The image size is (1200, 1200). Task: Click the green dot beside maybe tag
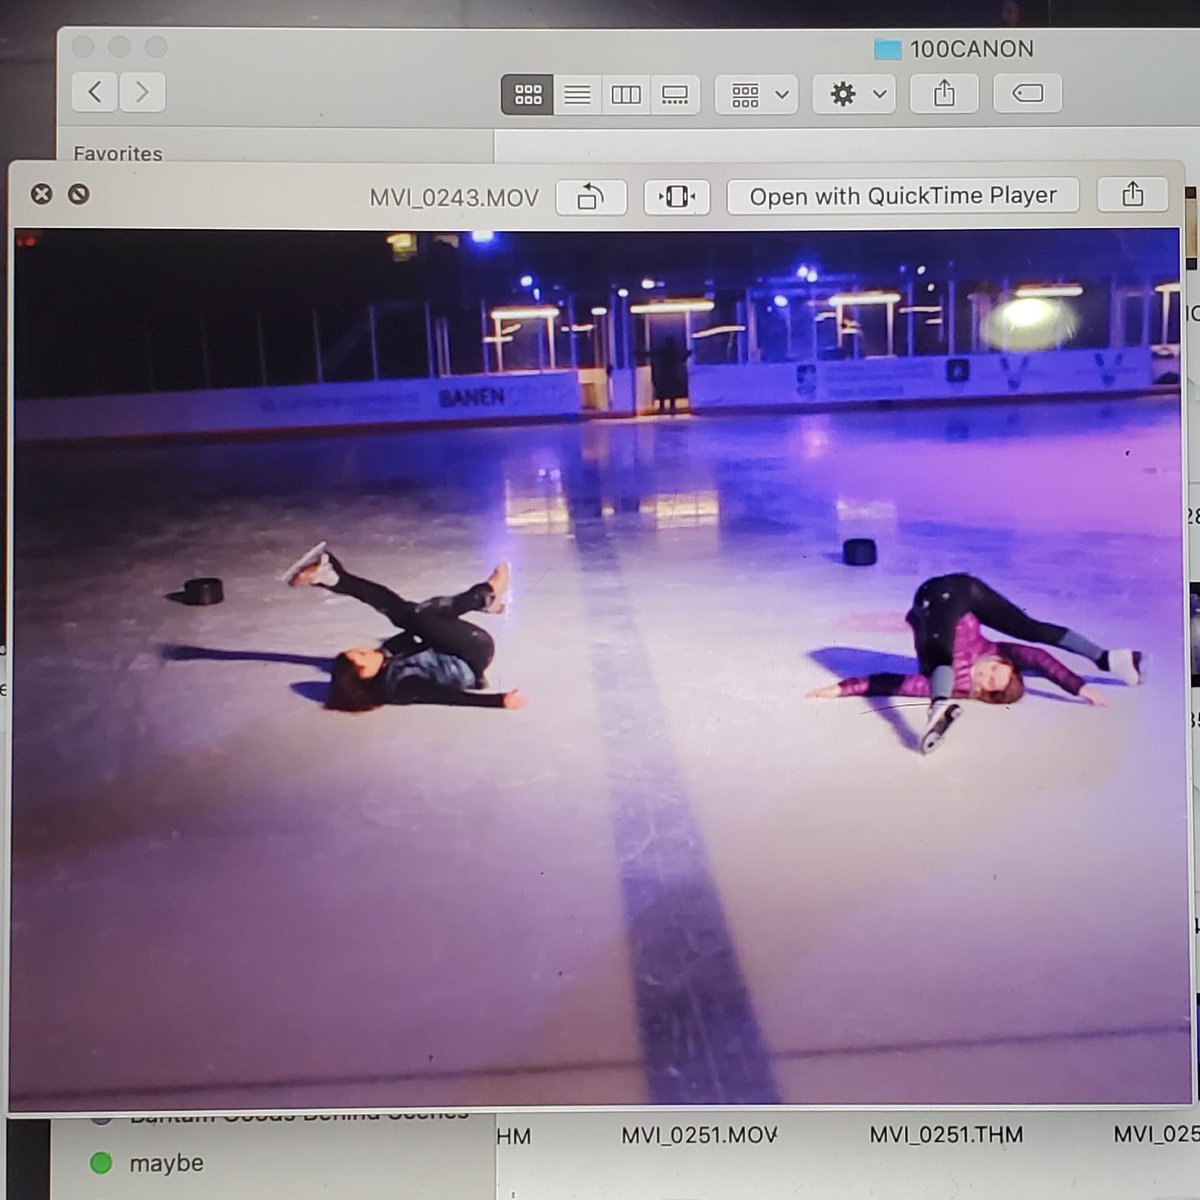point(101,1162)
